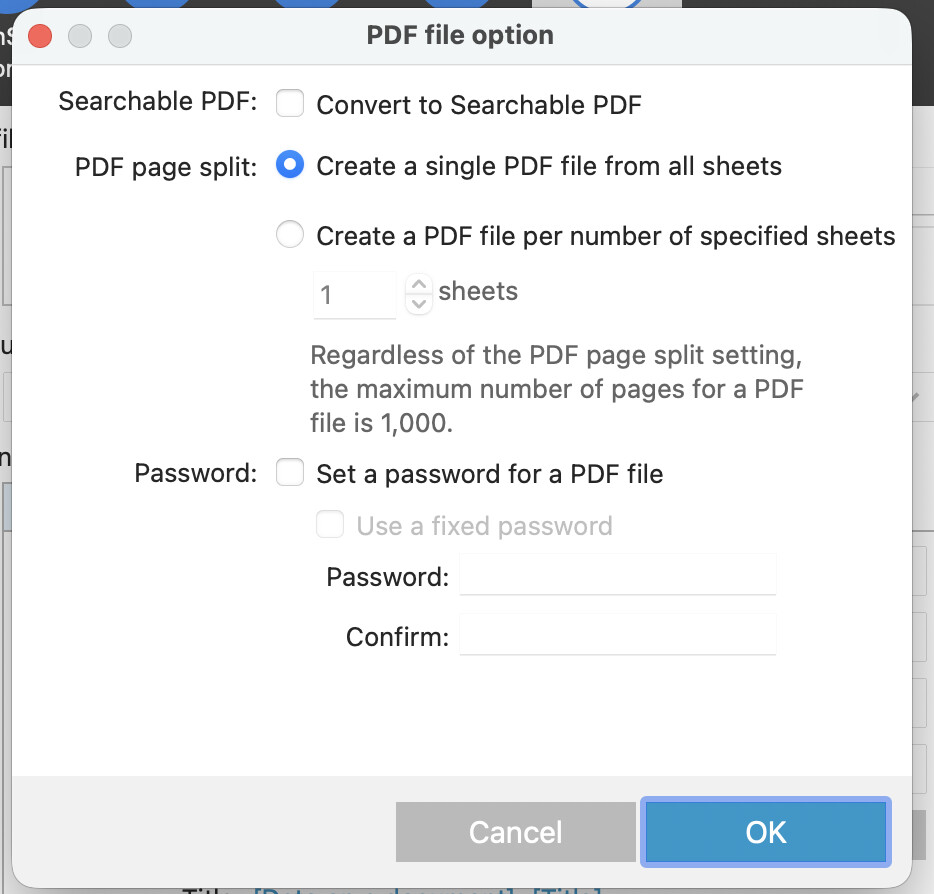934x894 pixels.
Task: Click the PDF file option title bar
Action: 460,36
